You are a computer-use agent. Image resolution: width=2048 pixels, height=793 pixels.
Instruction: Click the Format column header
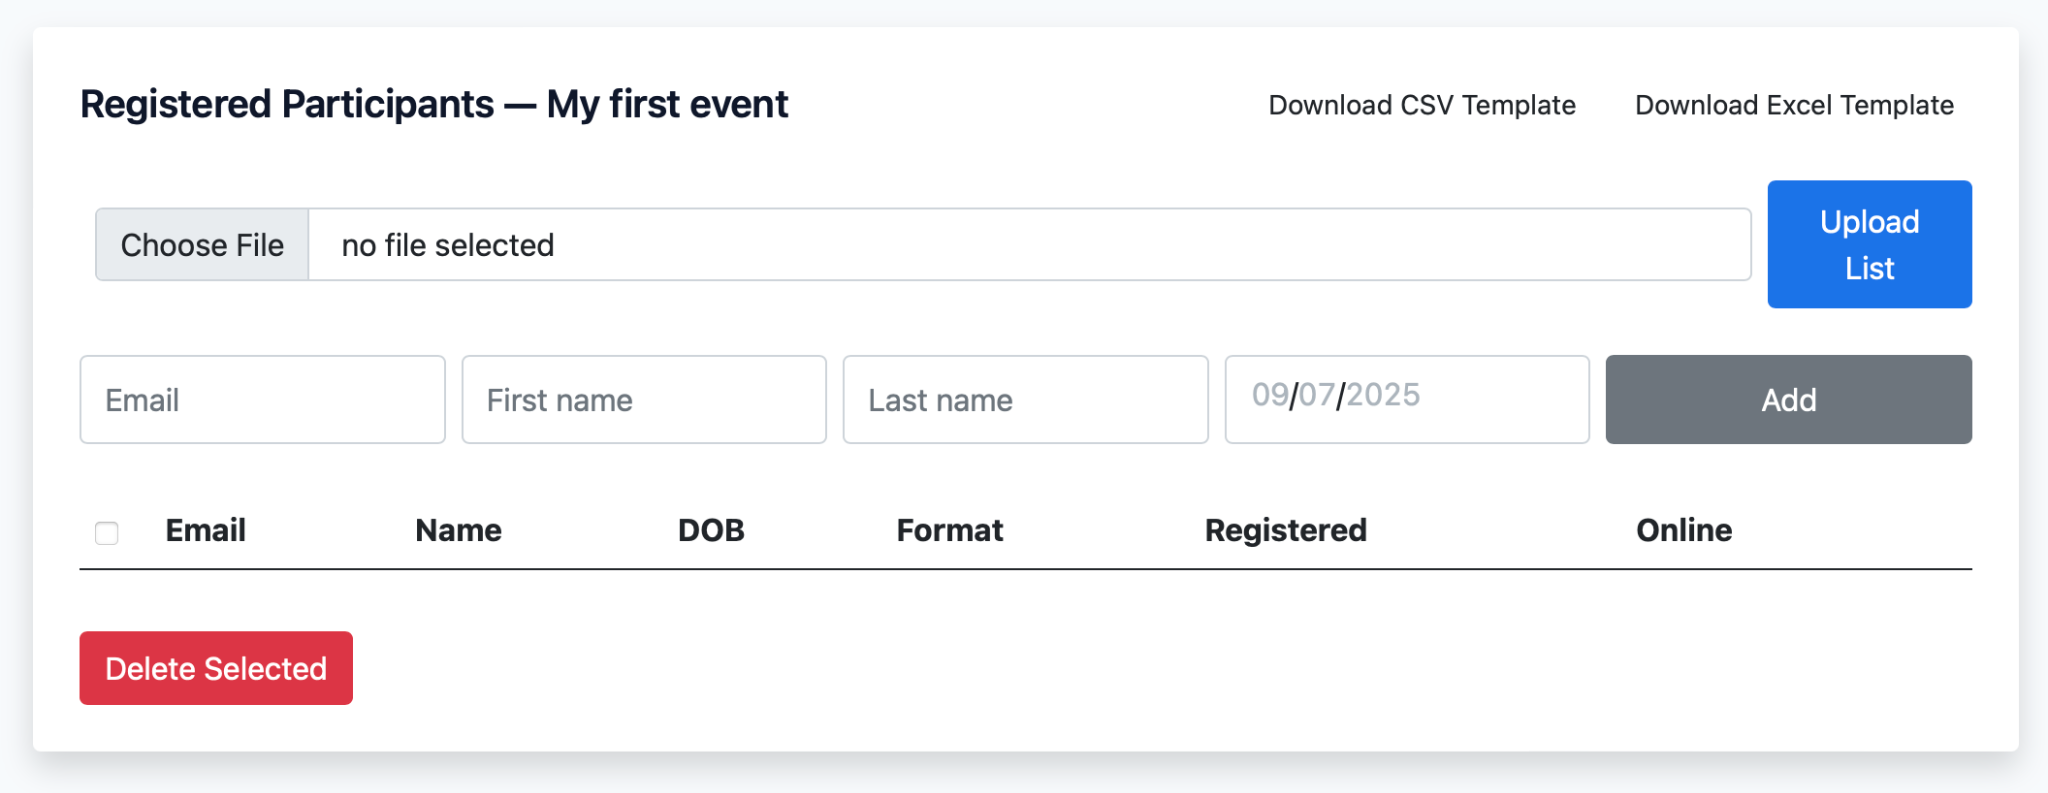tap(949, 530)
